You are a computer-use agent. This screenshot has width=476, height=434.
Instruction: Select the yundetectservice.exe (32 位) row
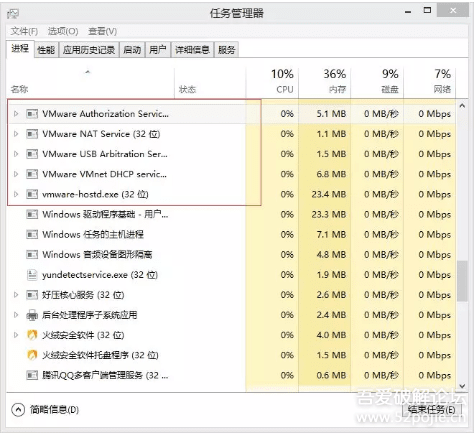click(x=231, y=275)
